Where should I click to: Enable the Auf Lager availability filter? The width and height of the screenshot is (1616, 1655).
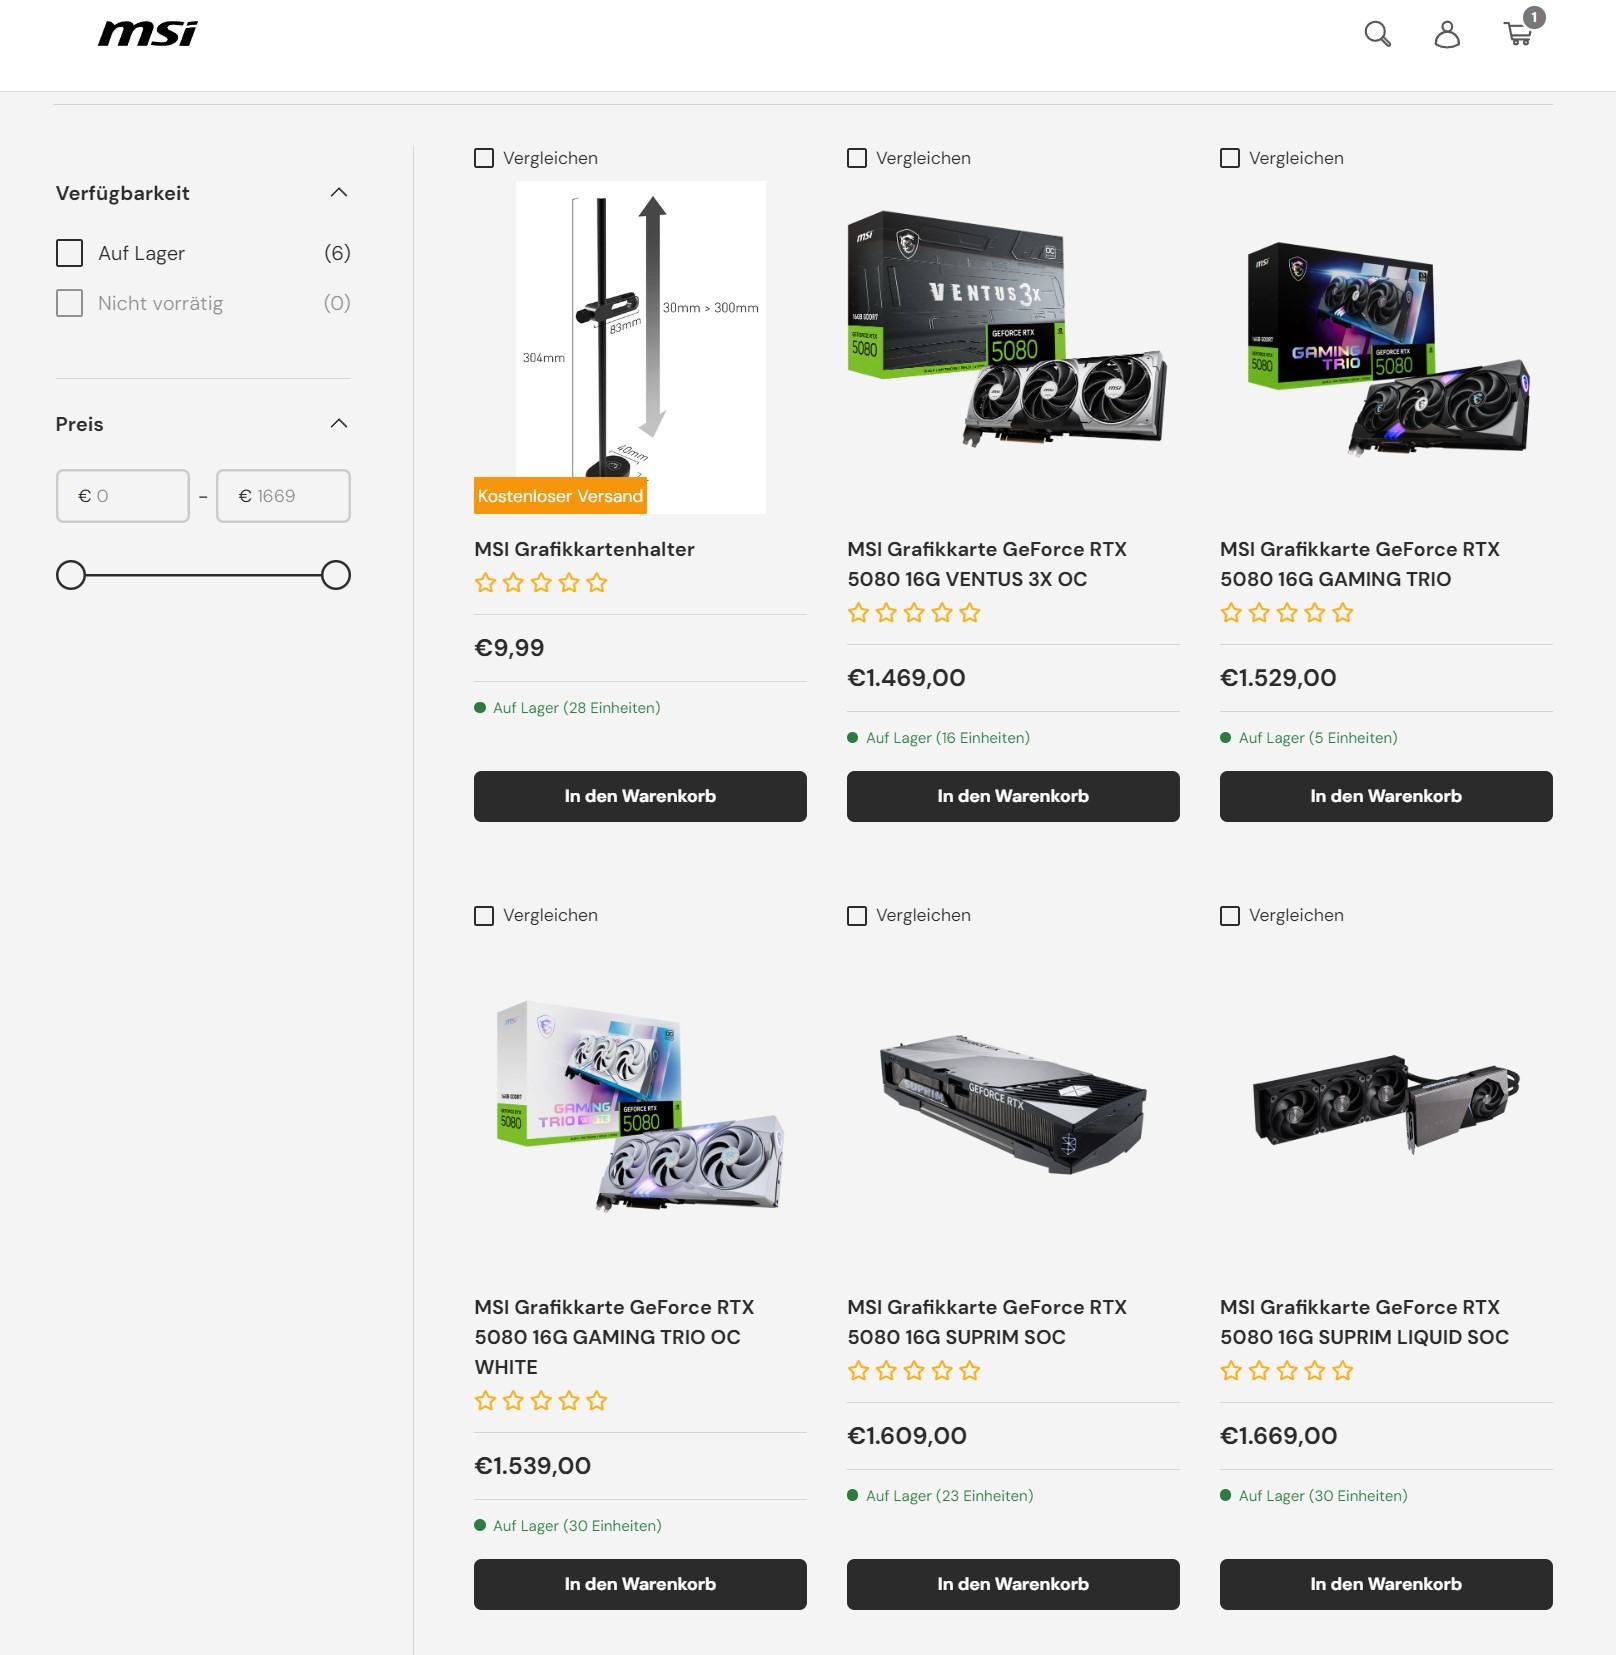point(69,253)
